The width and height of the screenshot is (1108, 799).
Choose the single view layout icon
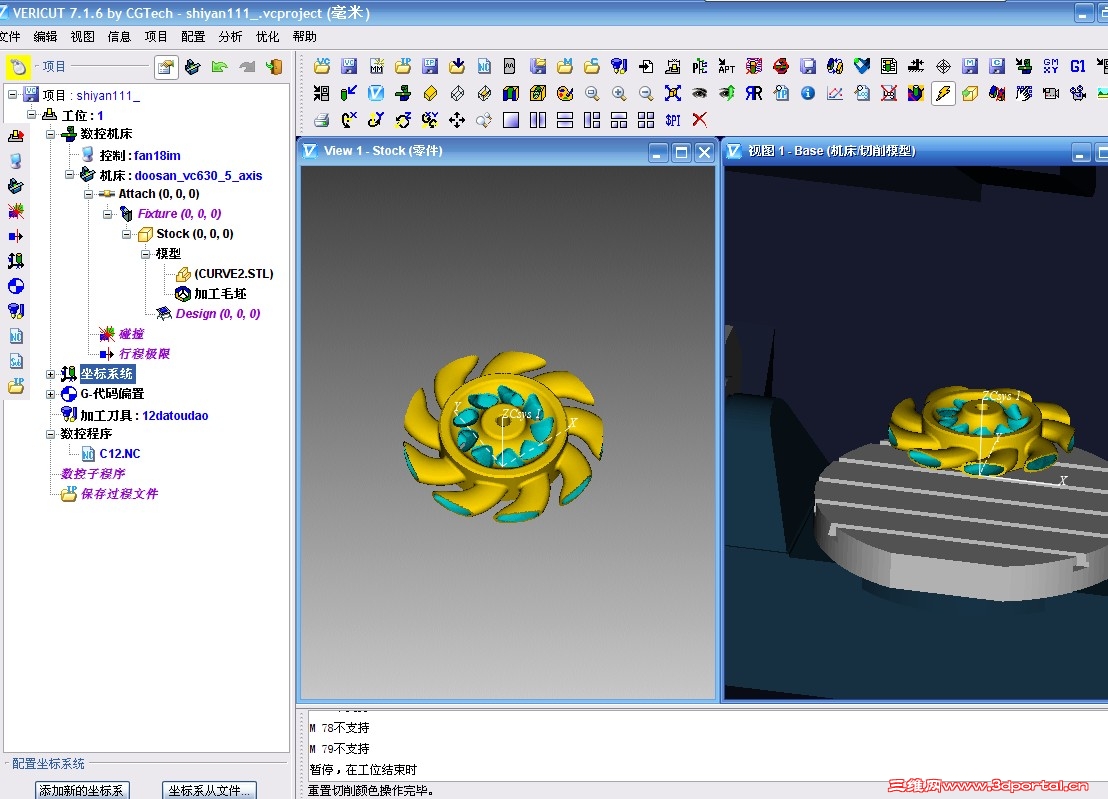(x=511, y=120)
